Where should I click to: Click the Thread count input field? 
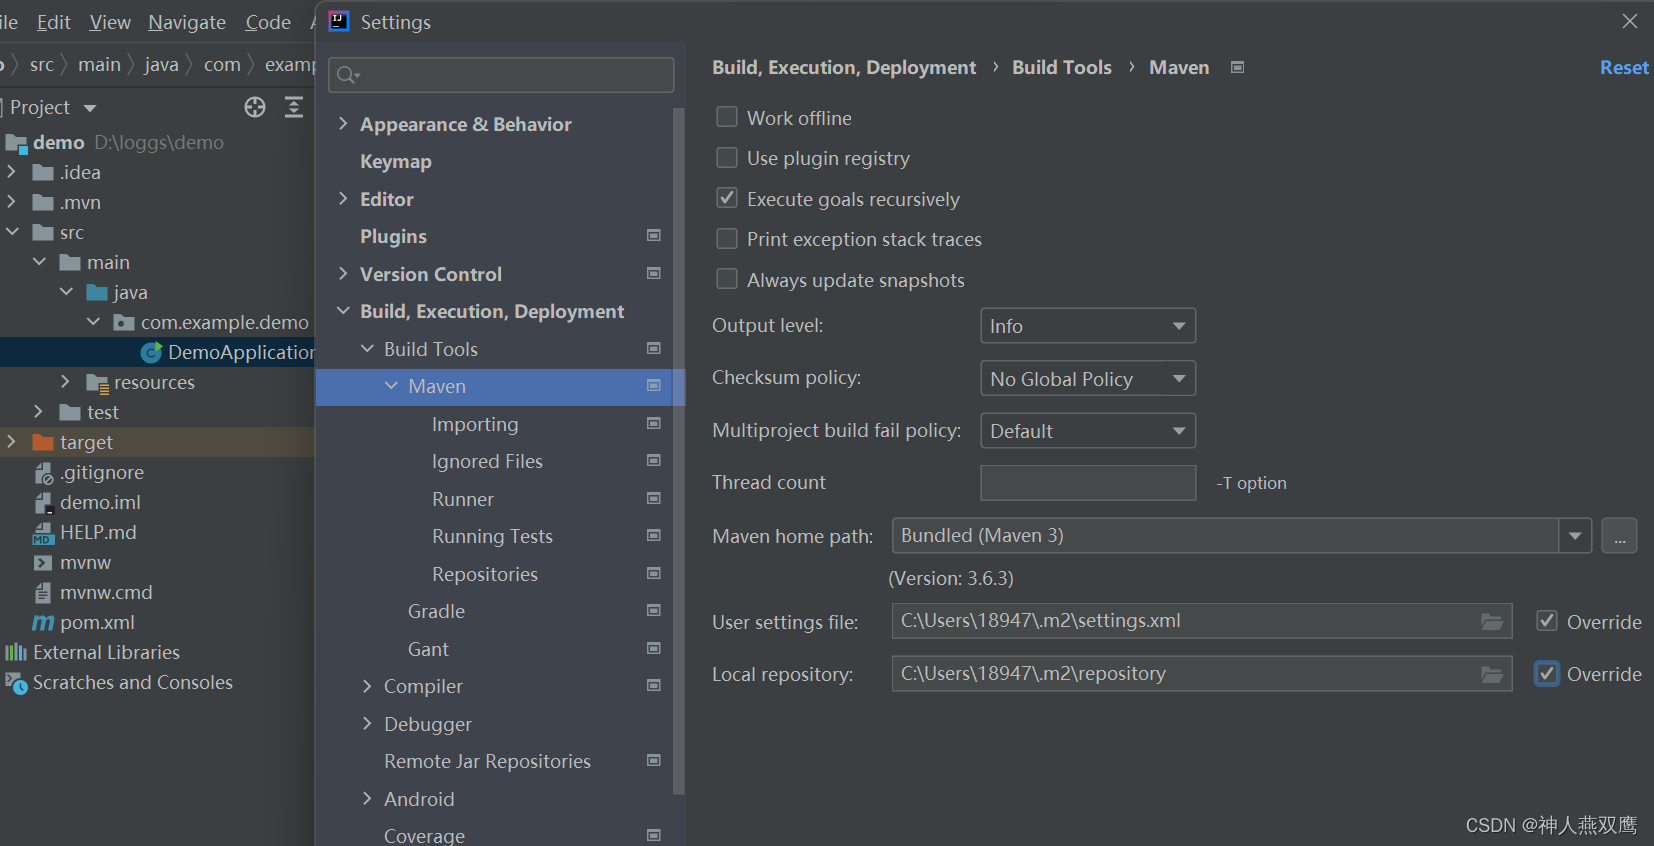point(1088,483)
